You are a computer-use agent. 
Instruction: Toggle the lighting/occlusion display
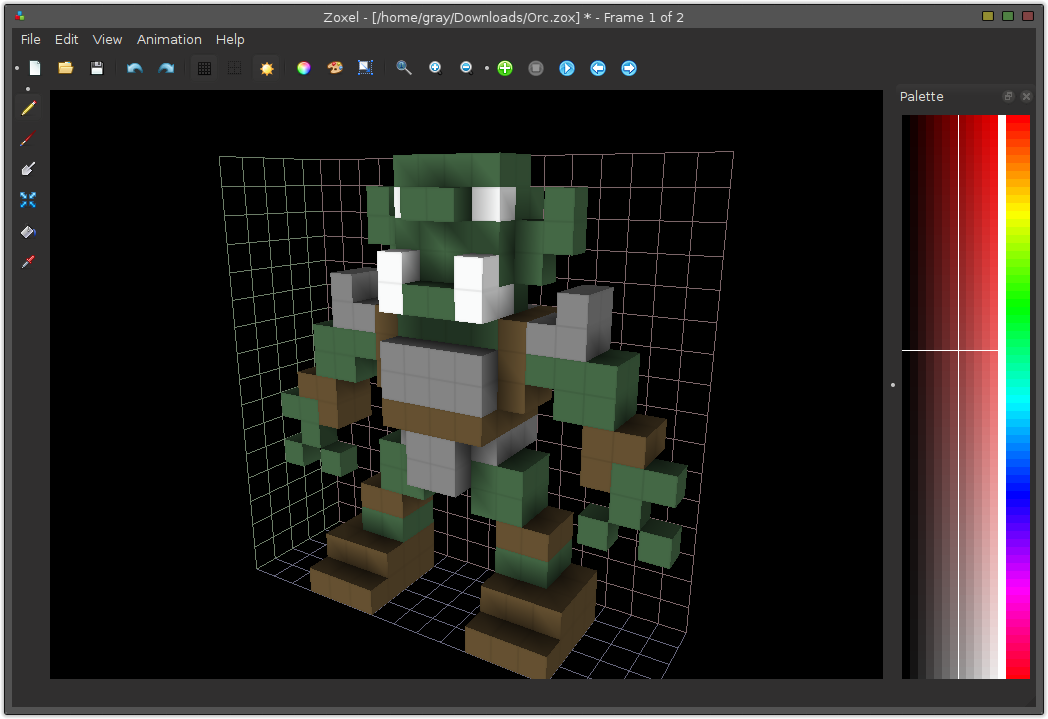pyautogui.click(x=266, y=67)
